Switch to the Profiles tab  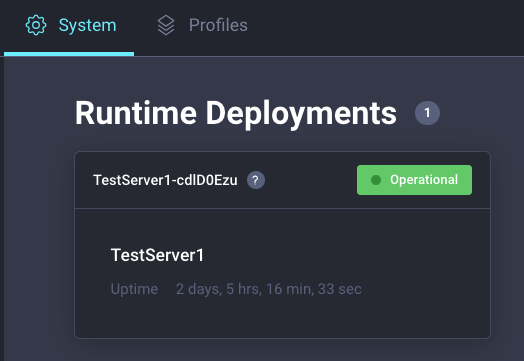point(203,26)
